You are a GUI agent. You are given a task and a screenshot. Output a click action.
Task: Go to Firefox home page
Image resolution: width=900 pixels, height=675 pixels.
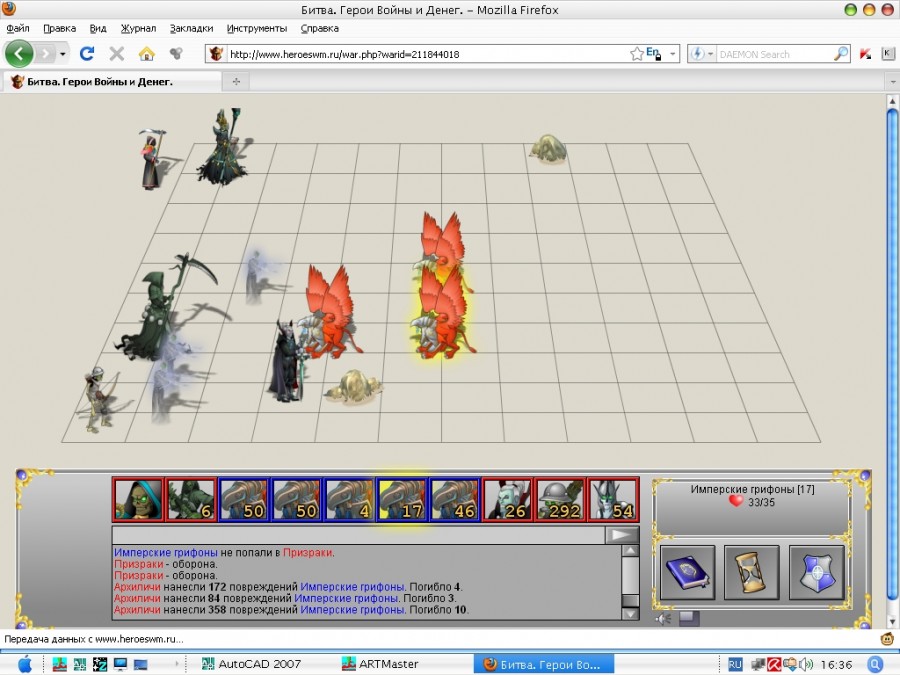[146, 54]
